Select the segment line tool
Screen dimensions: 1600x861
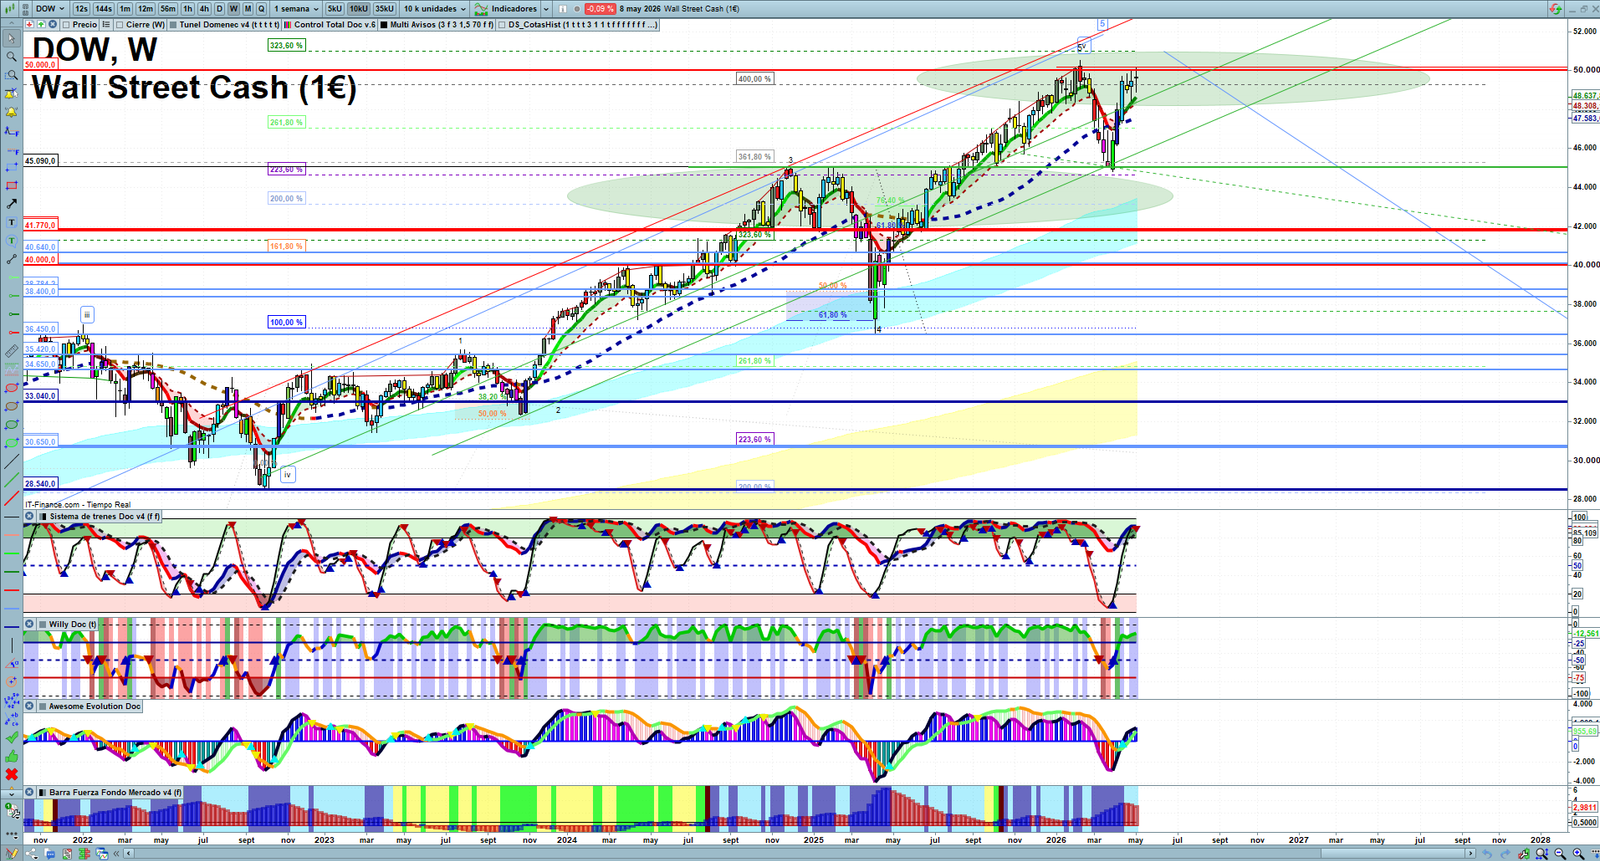[x=11, y=259]
